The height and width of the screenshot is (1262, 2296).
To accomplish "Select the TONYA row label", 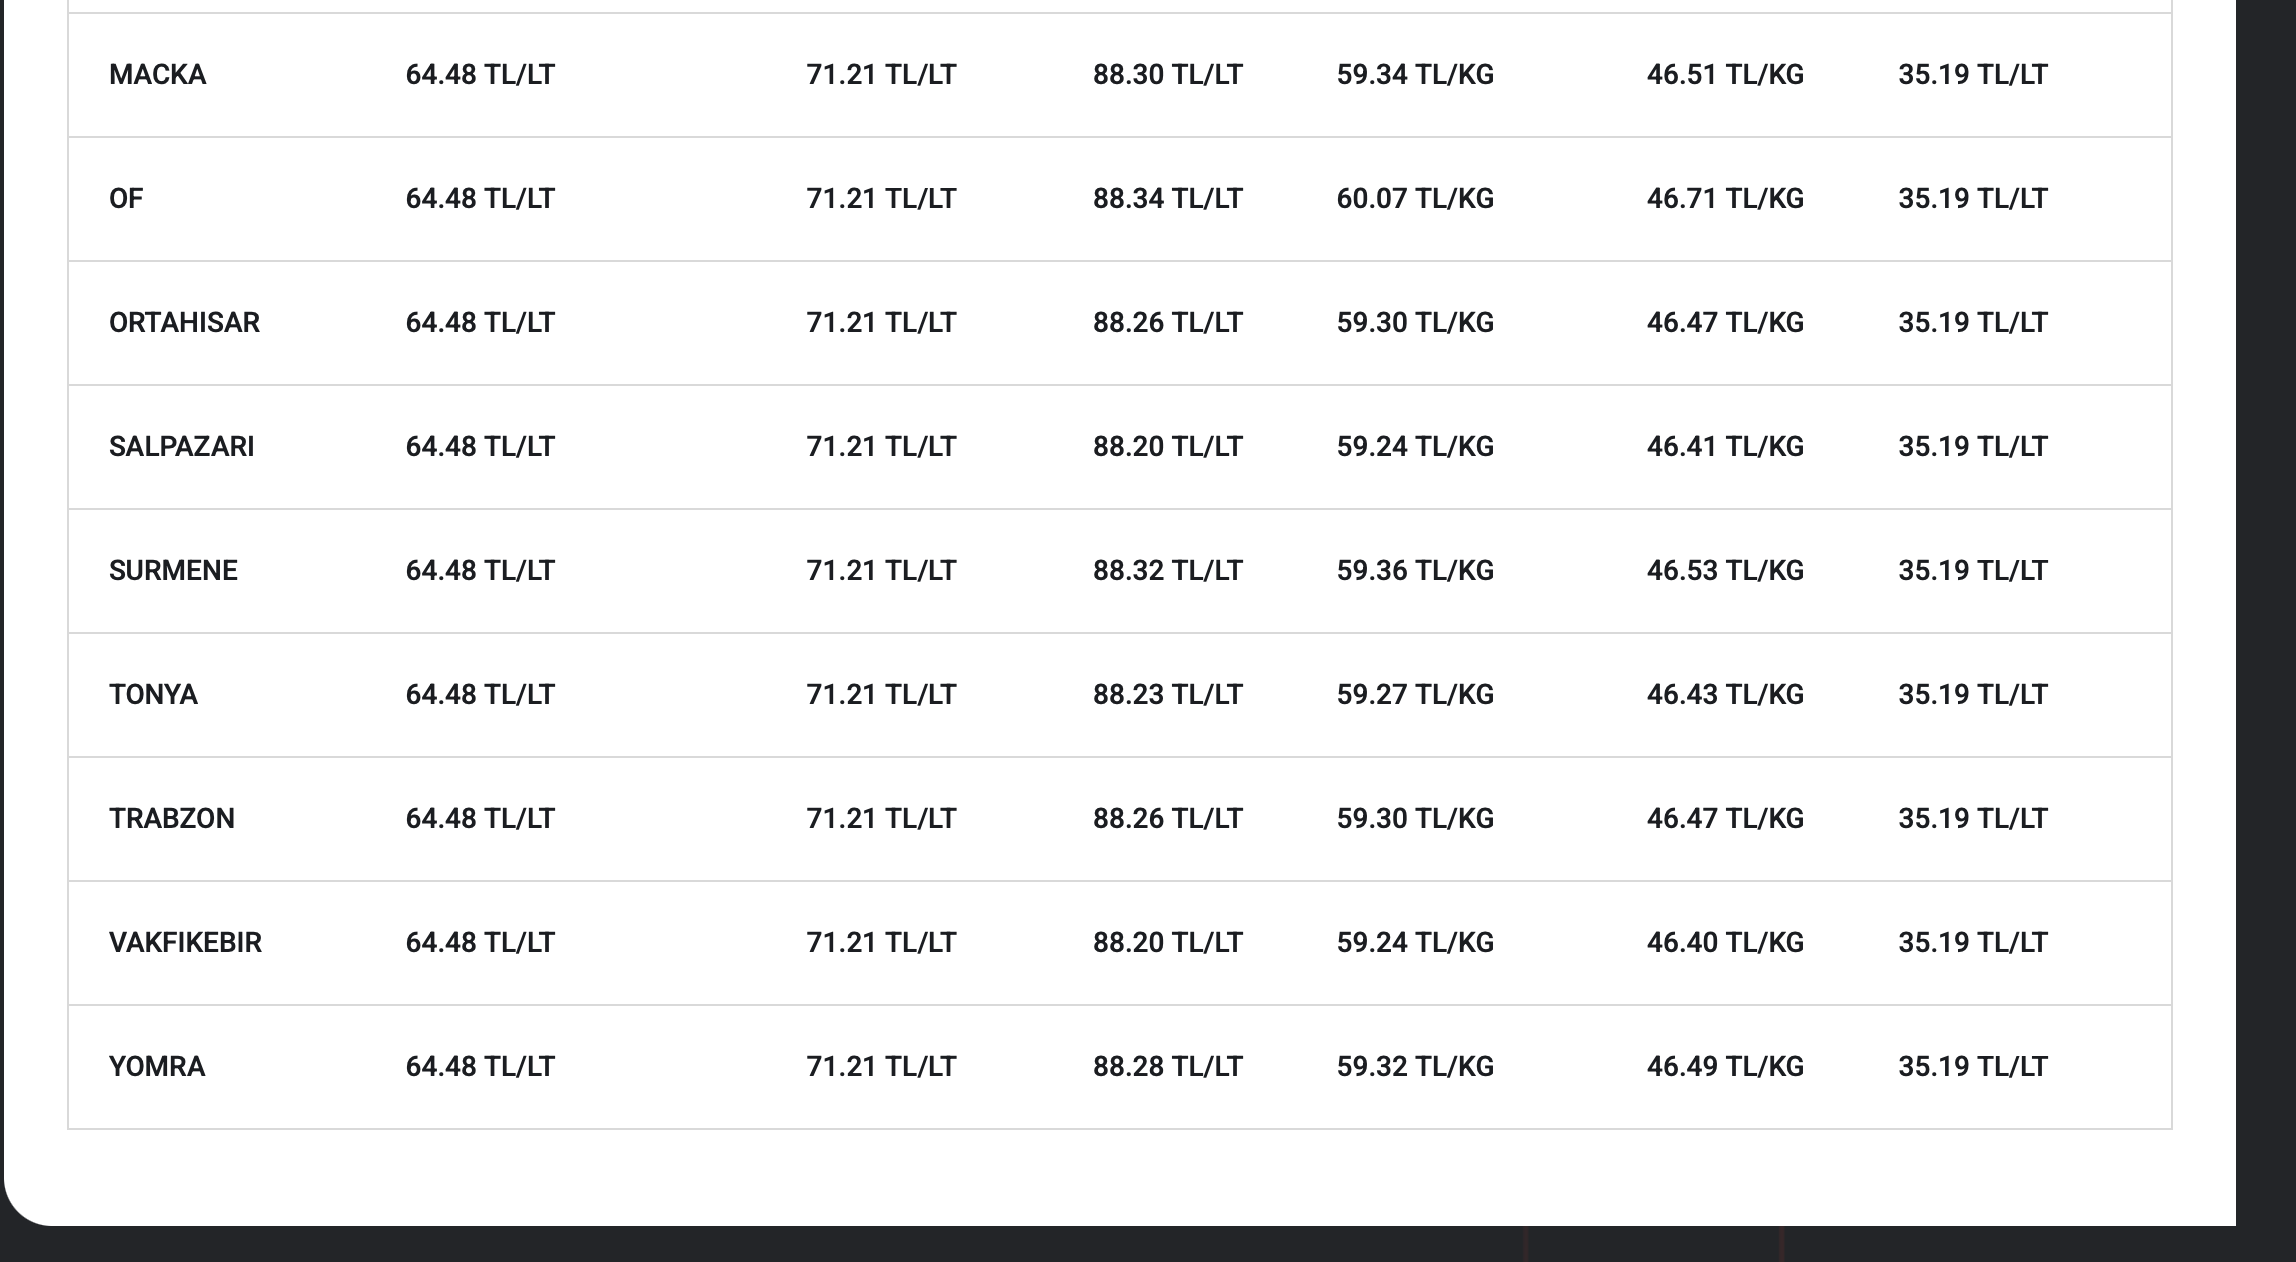I will [153, 695].
